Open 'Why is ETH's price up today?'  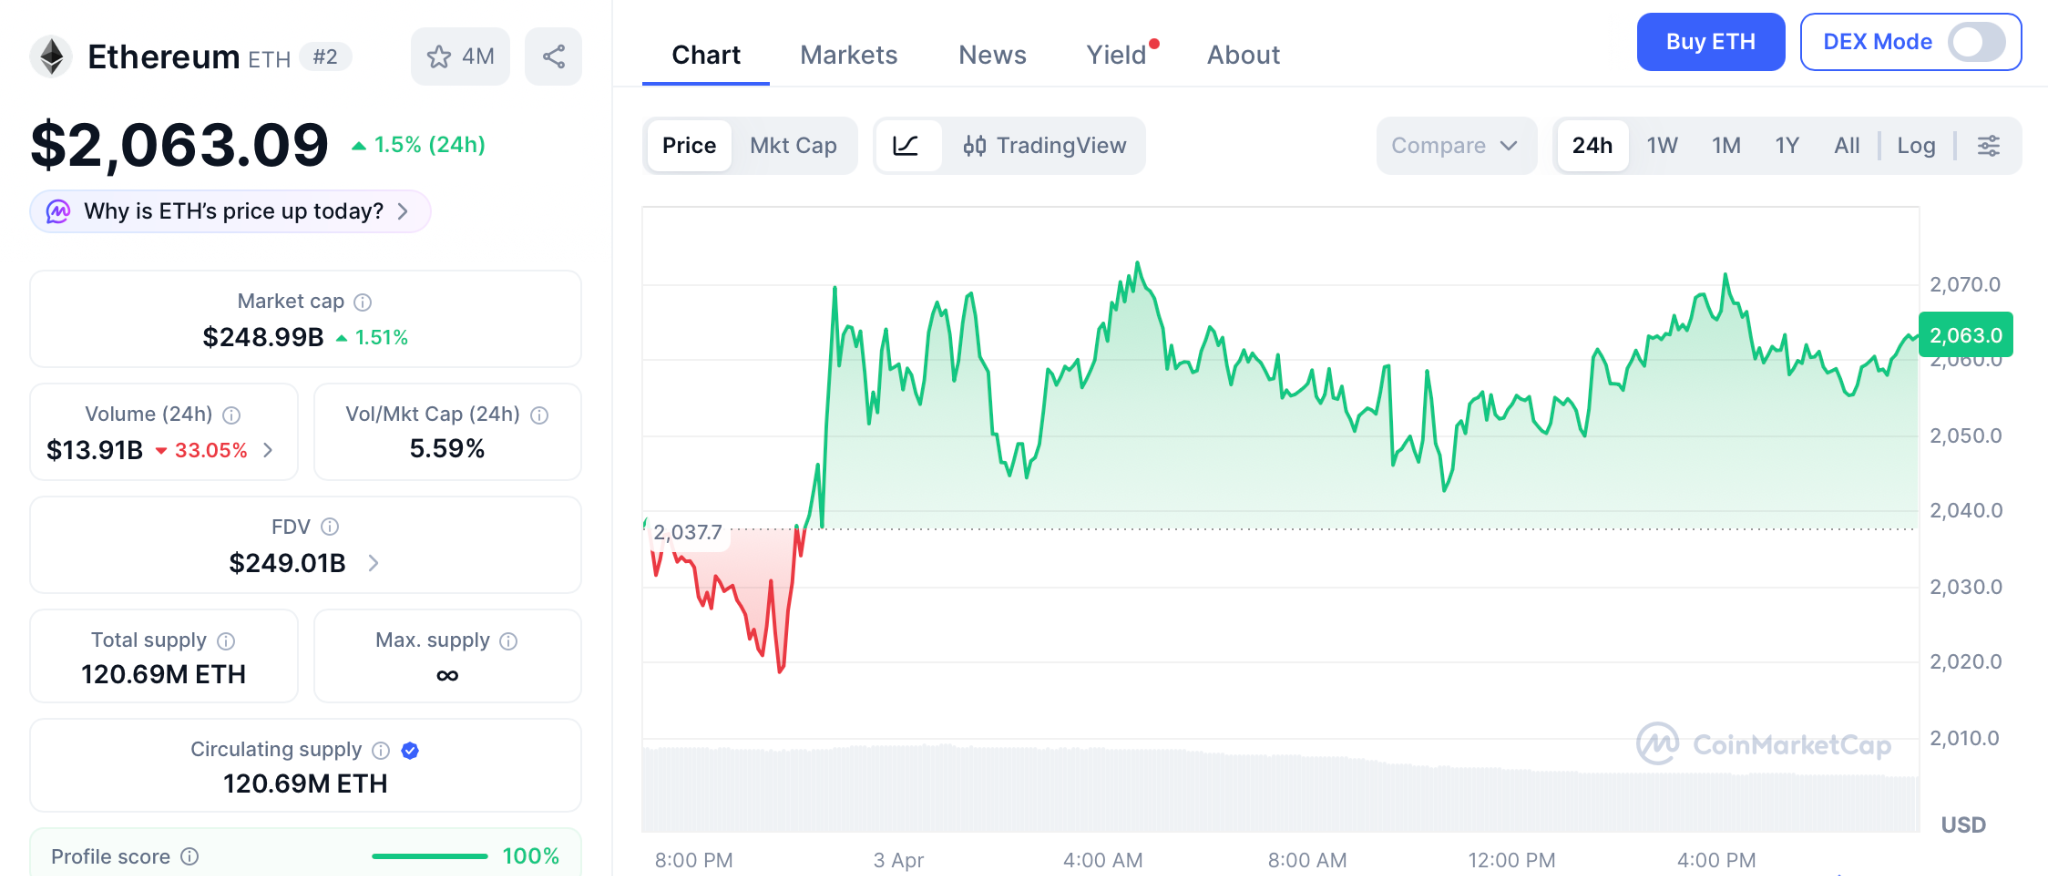point(231,211)
